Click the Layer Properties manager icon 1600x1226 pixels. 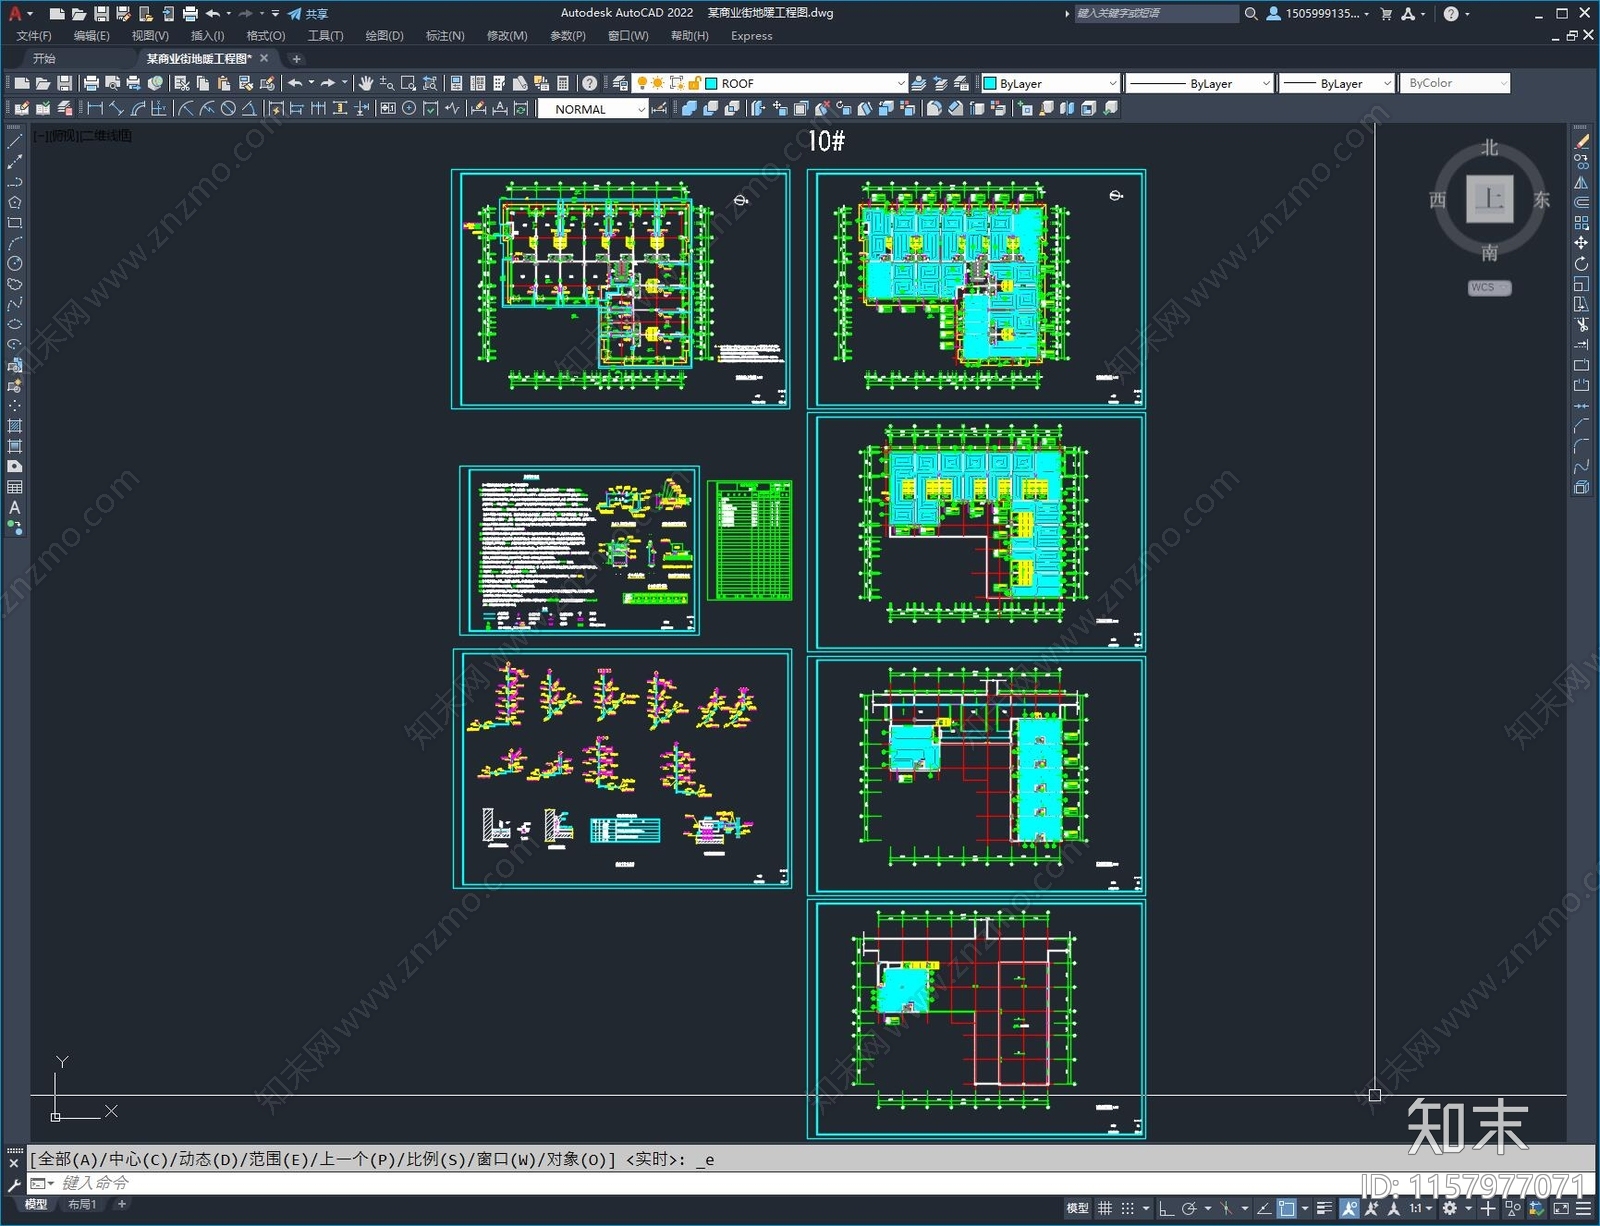click(x=620, y=83)
